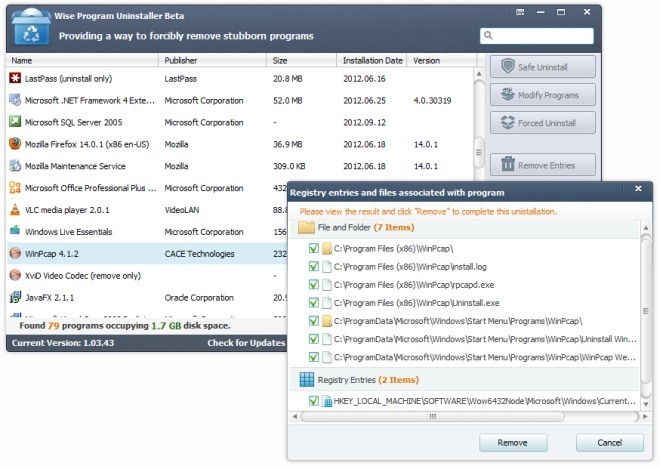Viewport: 660px width, 469px height.
Task: Click the dialog vertical scrollbar thumb
Action: coord(645,312)
